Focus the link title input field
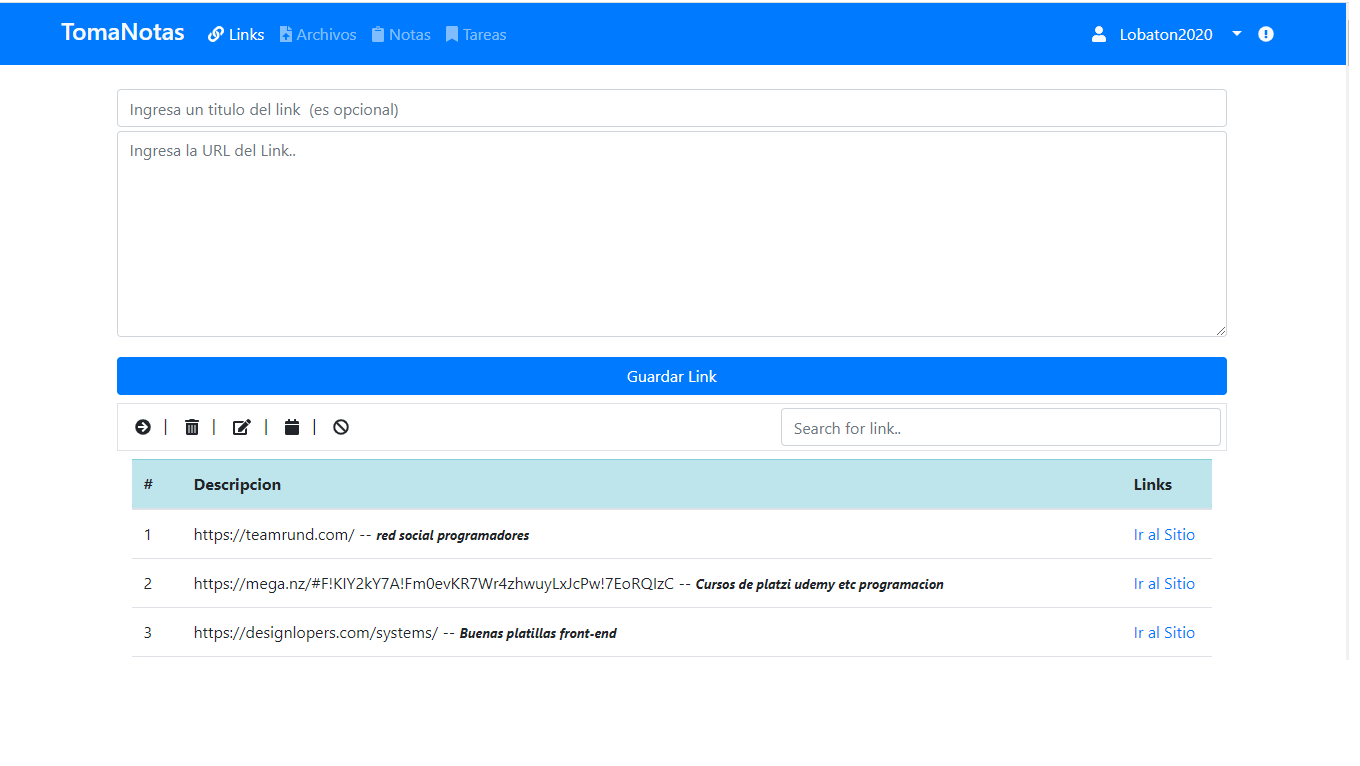Image resolution: width=1360 pixels, height=766 pixels. coord(671,109)
